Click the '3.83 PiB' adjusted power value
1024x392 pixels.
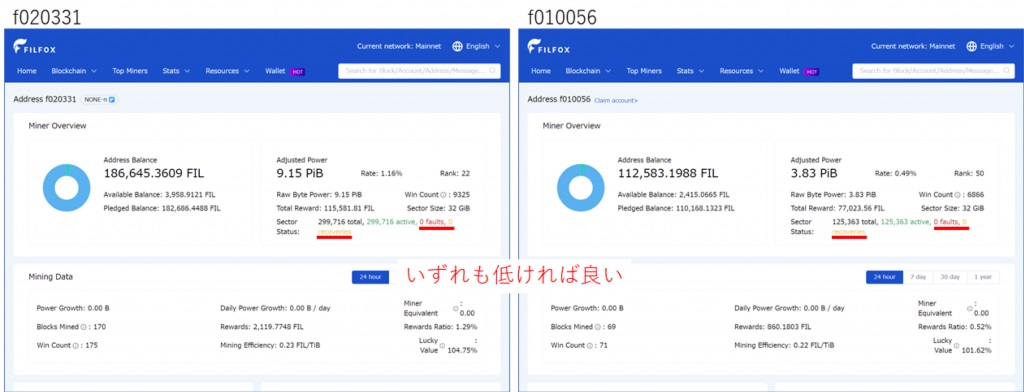[x=814, y=174]
